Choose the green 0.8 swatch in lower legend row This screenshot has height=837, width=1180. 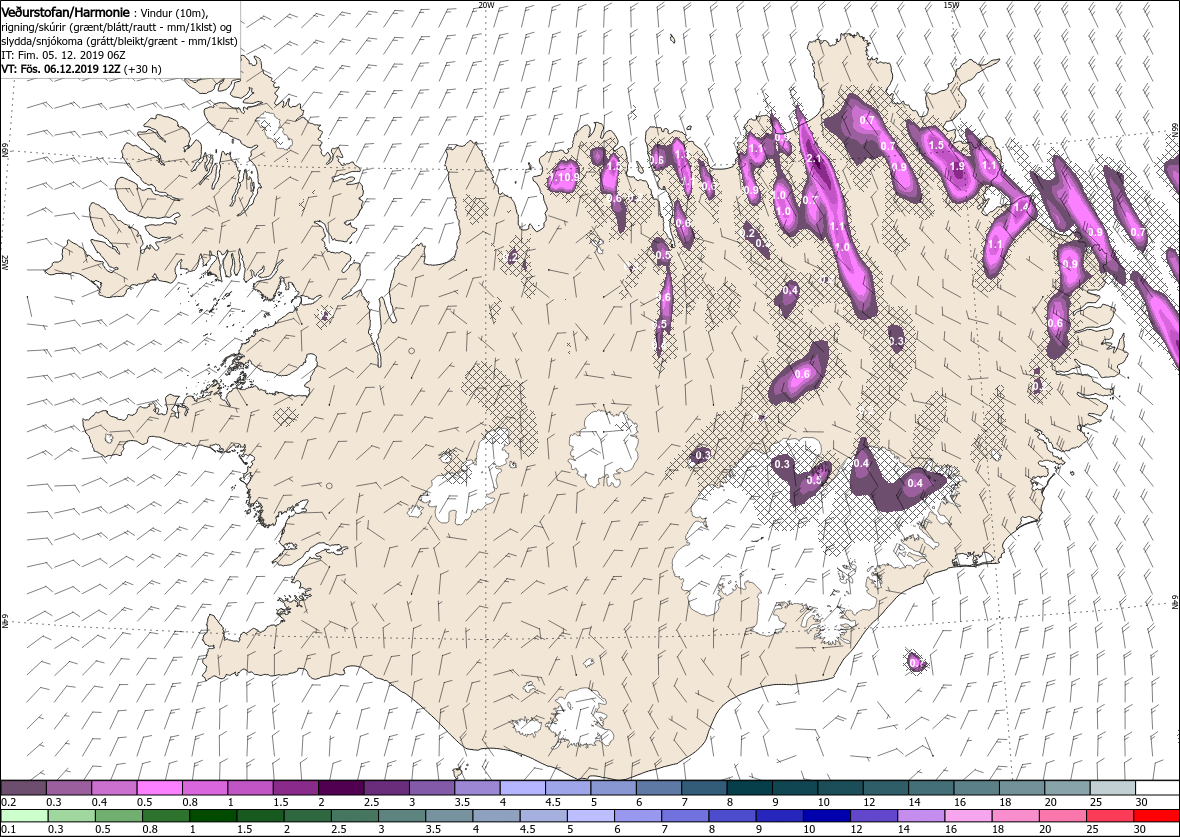pos(165,816)
